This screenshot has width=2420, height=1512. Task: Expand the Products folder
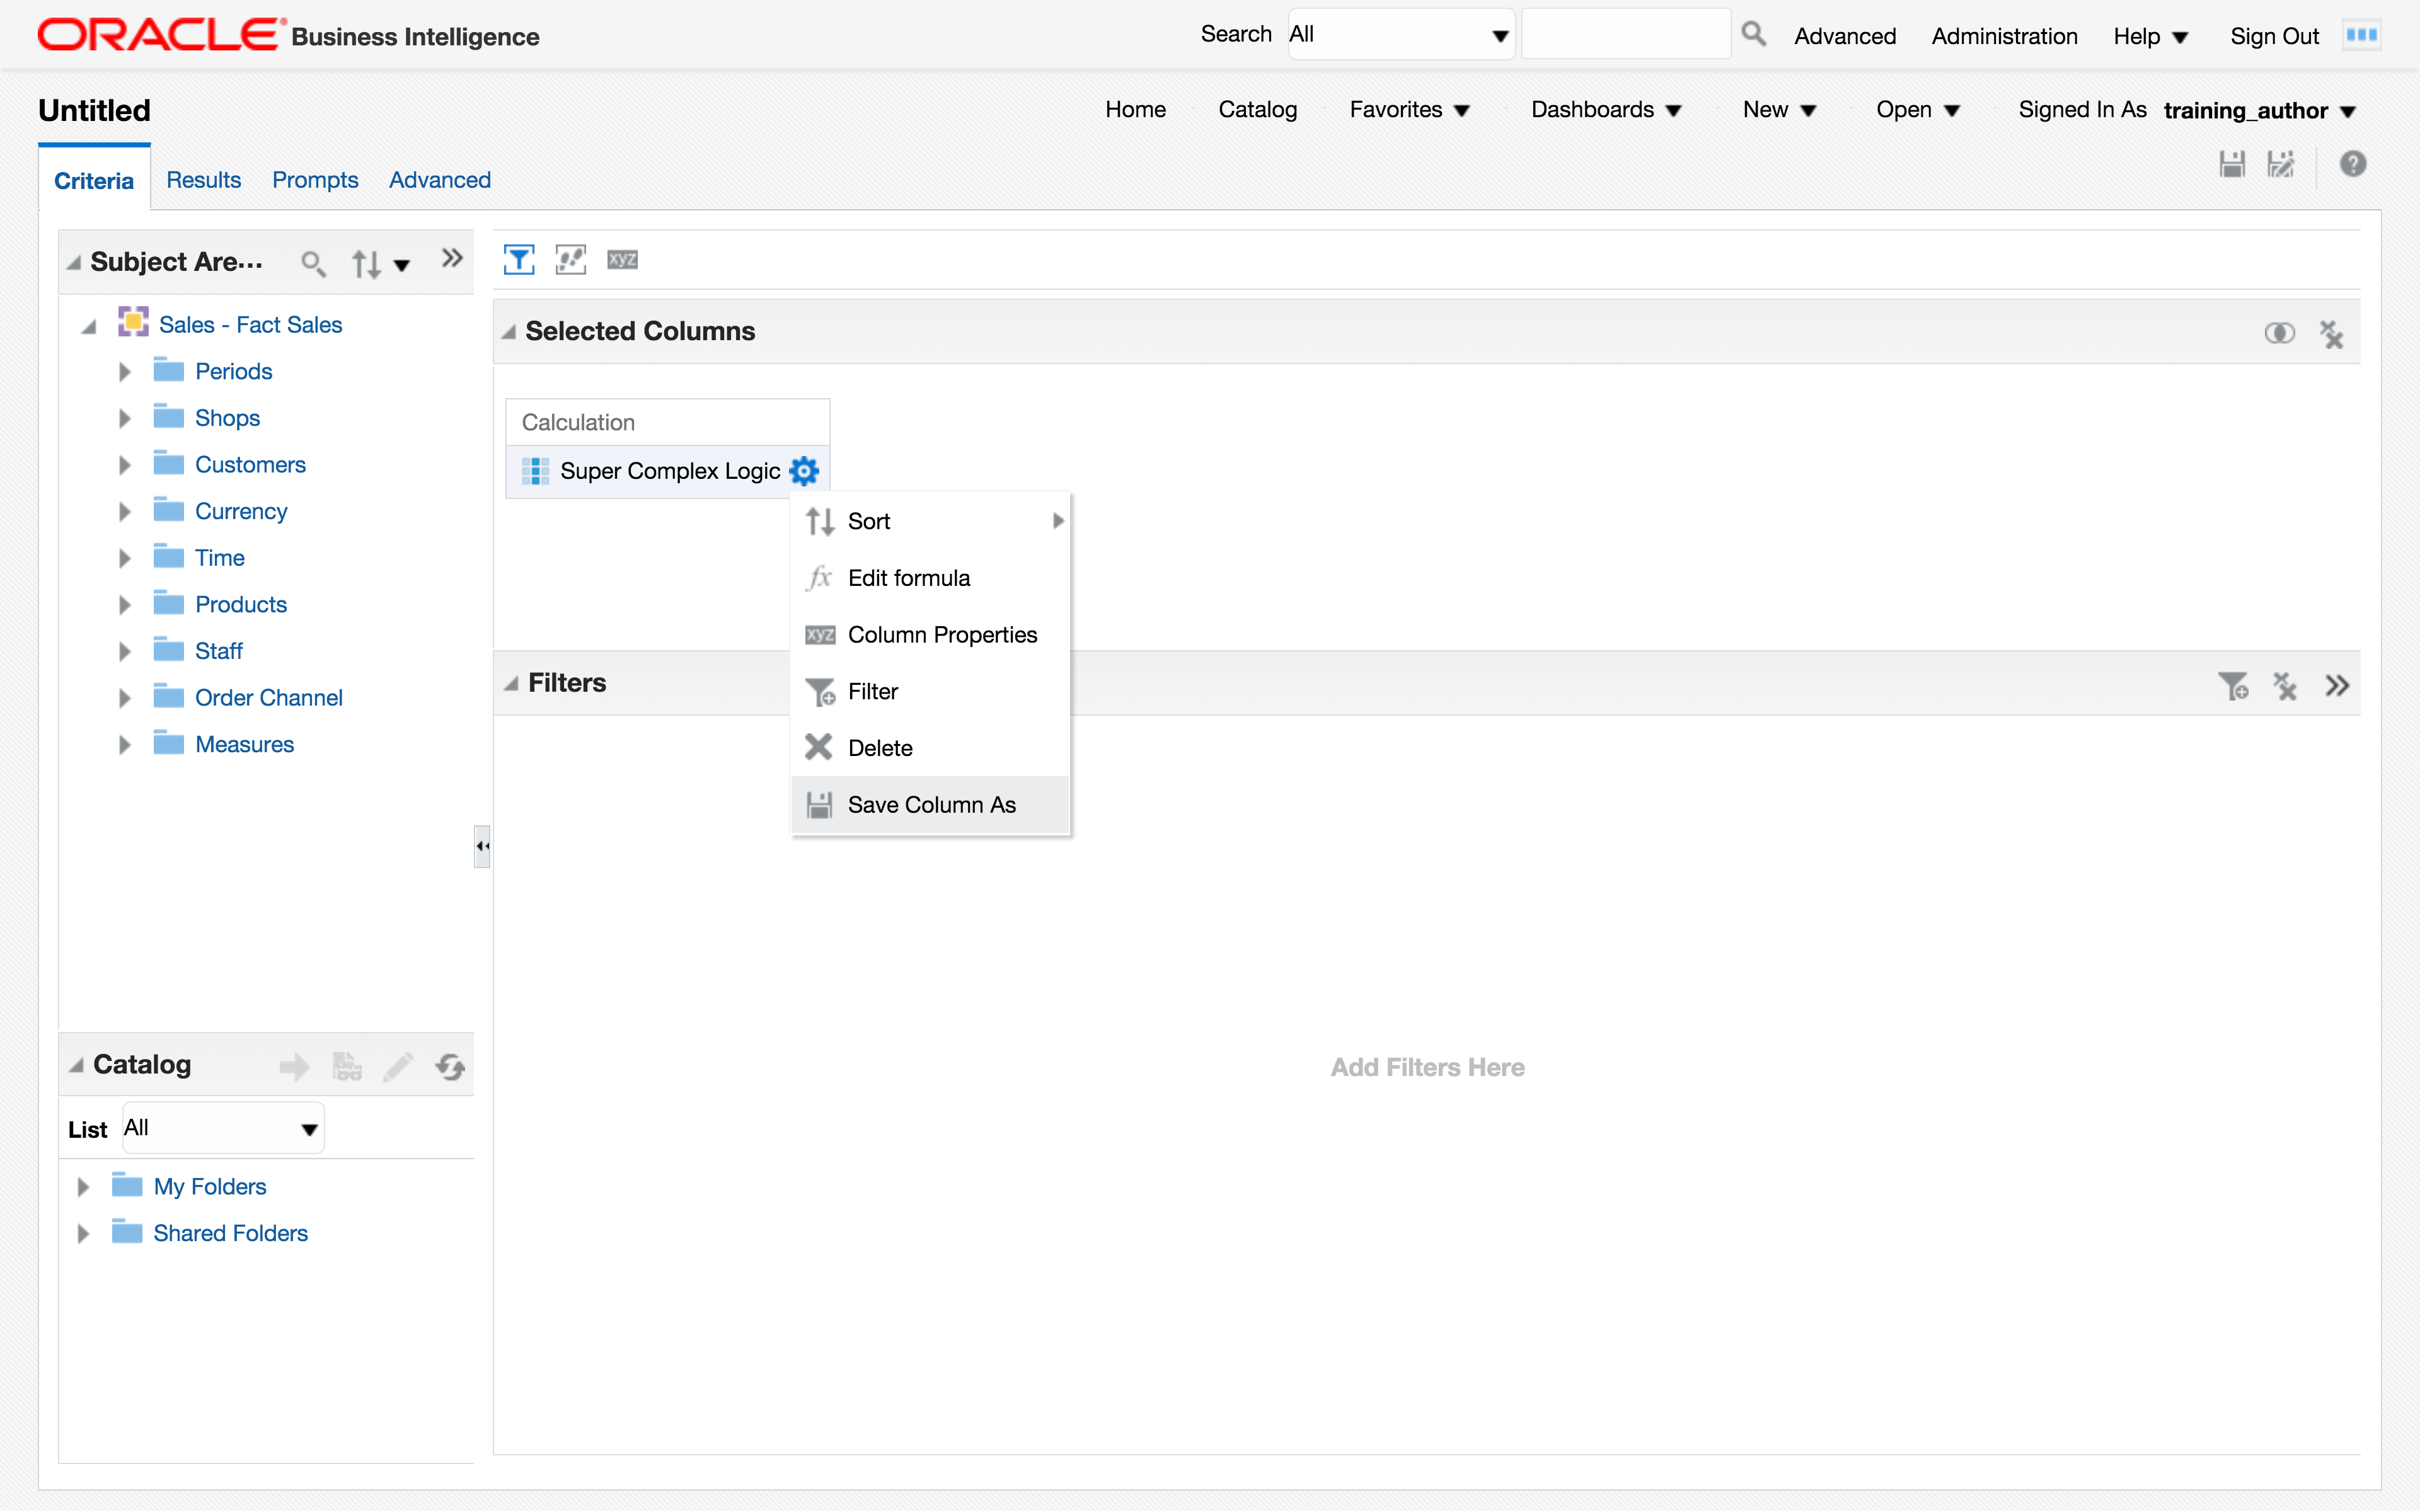124,605
